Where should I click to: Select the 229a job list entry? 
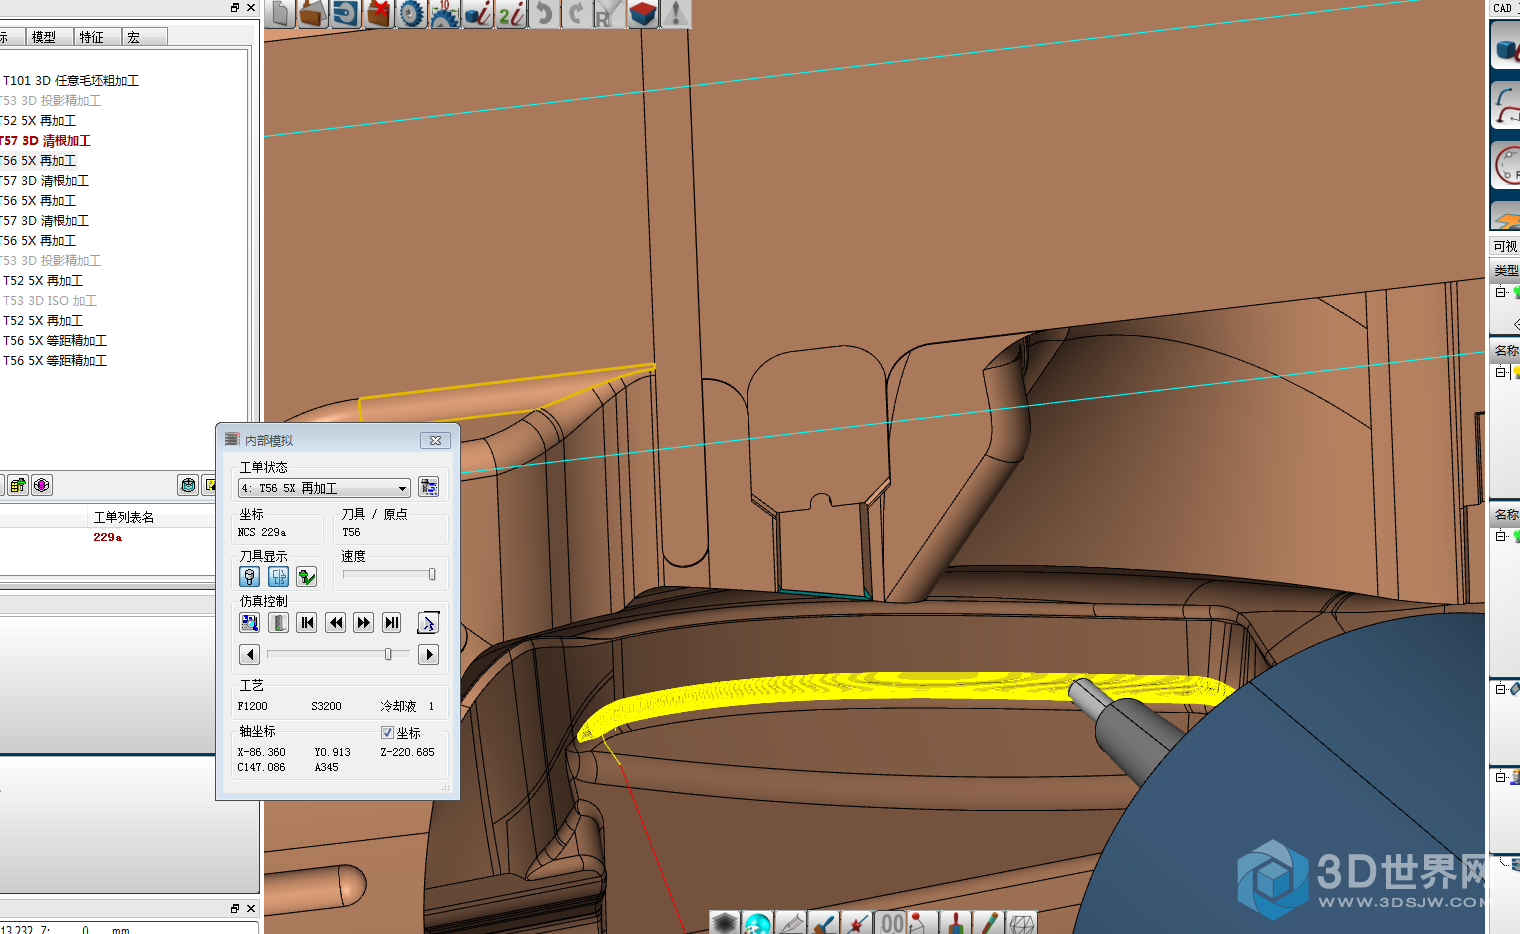(107, 537)
